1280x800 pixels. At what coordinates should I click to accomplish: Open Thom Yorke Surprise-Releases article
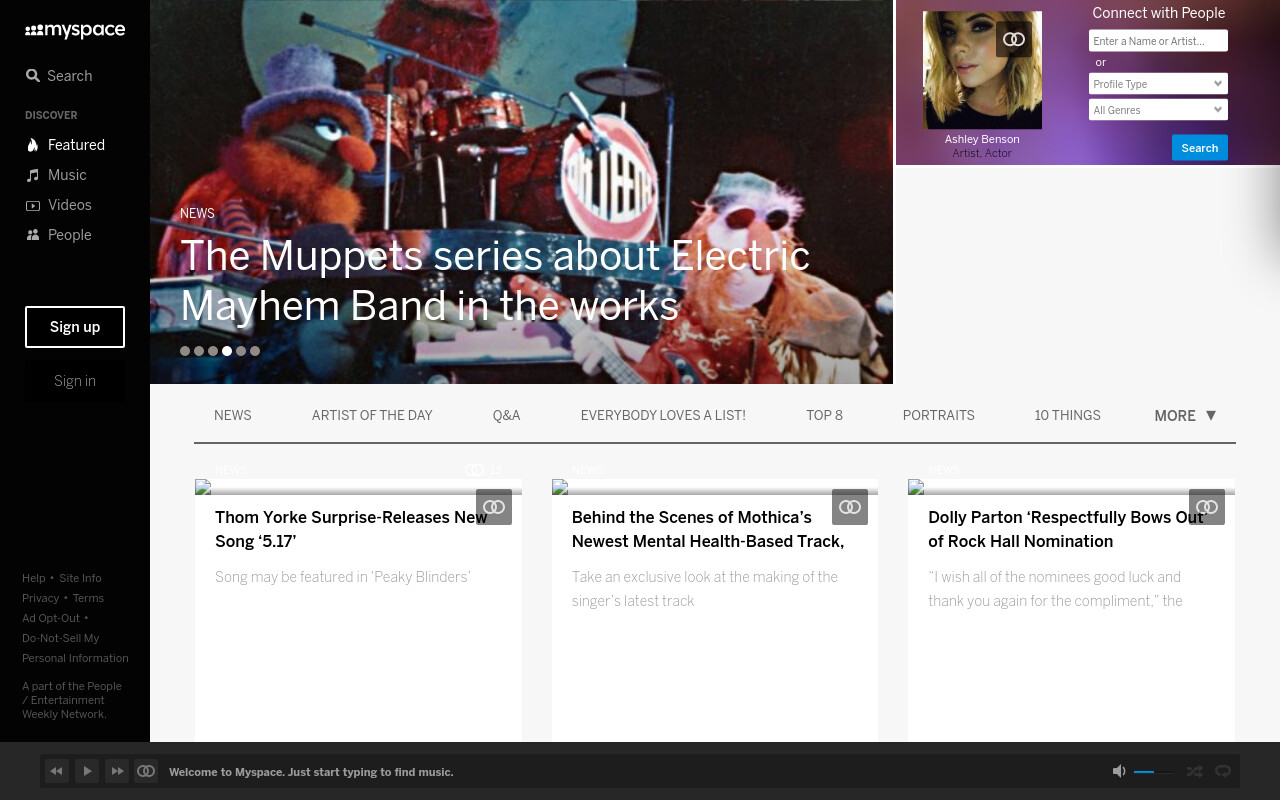(351, 529)
